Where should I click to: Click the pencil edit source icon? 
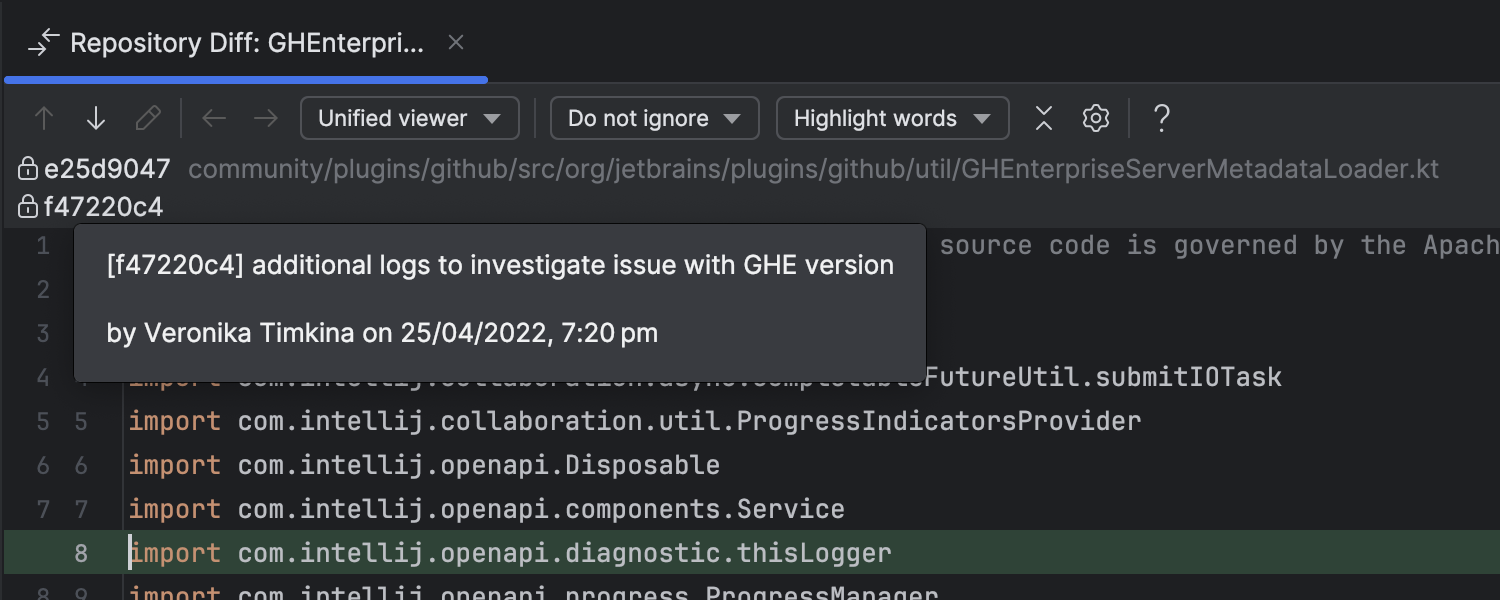tap(148, 119)
